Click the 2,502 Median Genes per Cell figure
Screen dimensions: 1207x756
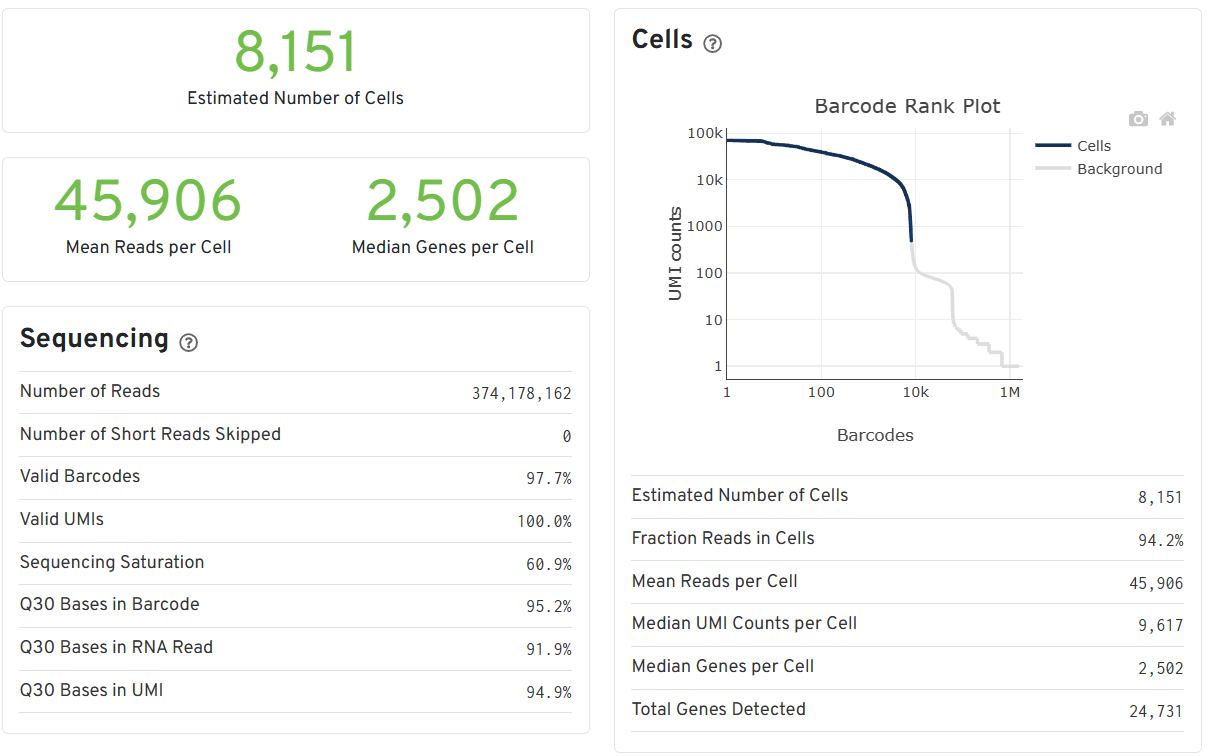tap(442, 201)
